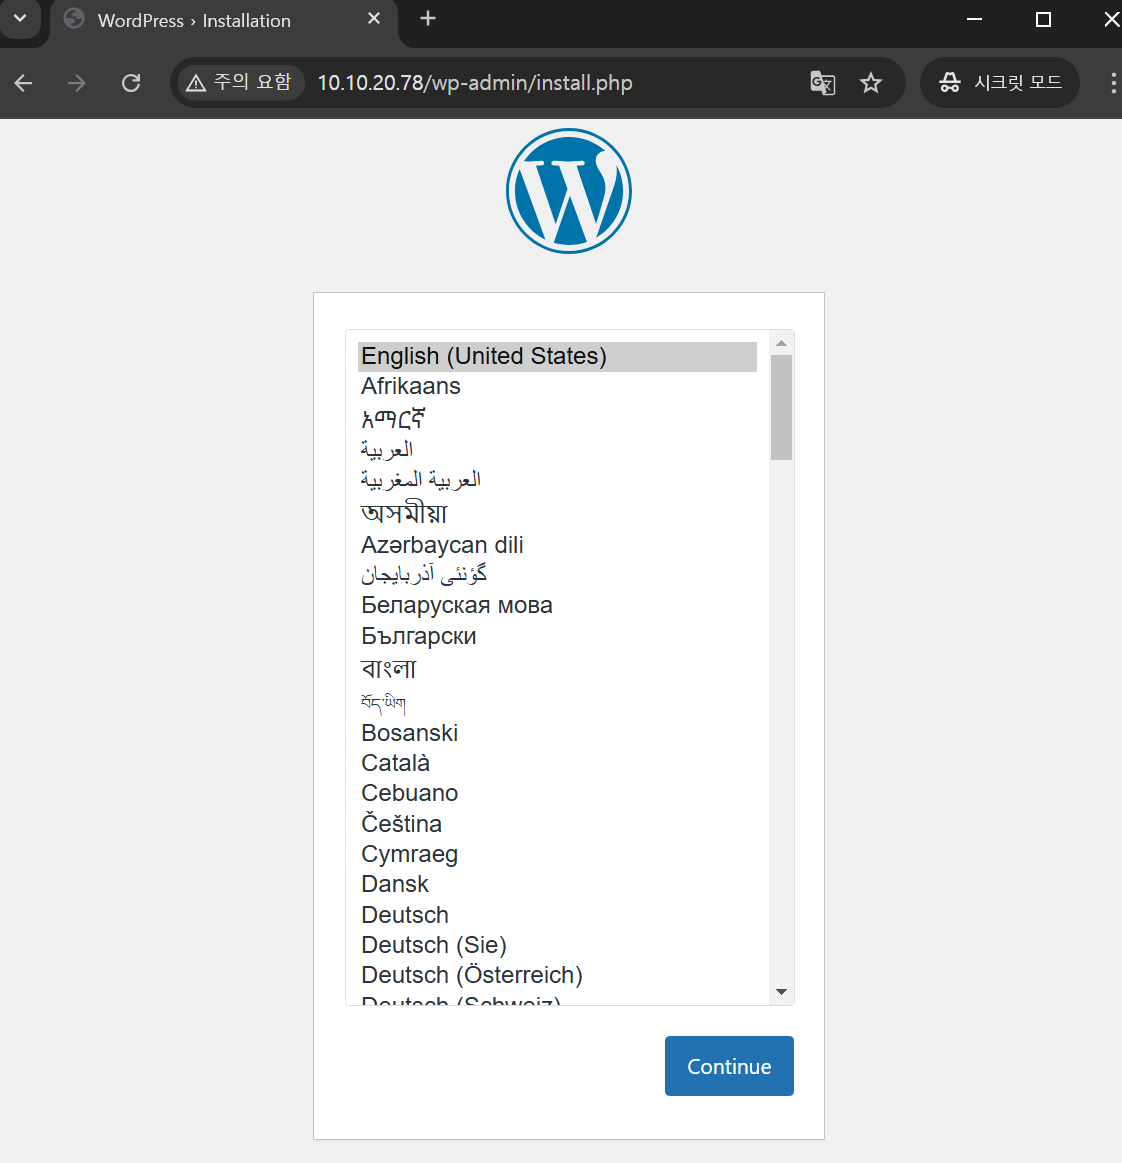
Task: Click the language list scroll down arrow
Action: coord(782,992)
